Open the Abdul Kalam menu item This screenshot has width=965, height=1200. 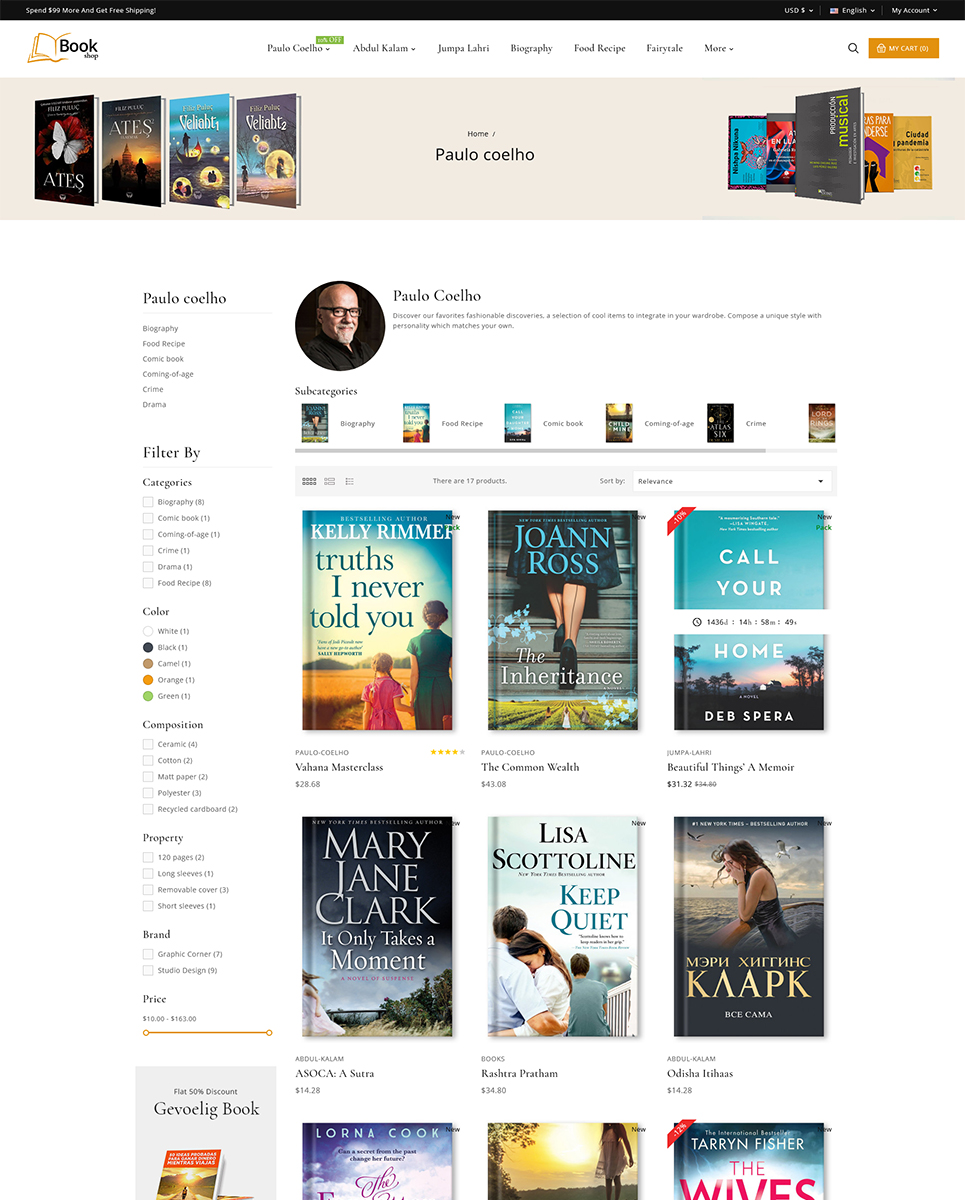coord(384,48)
